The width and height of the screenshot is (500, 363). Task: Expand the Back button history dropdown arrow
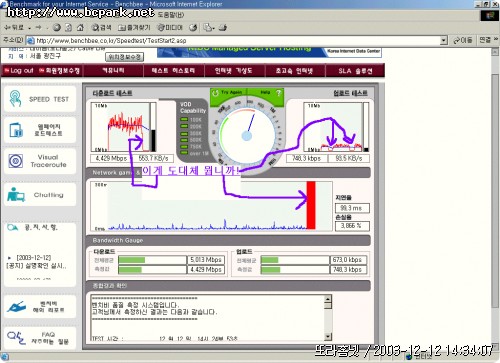pyautogui.click(x=30, y=28)
